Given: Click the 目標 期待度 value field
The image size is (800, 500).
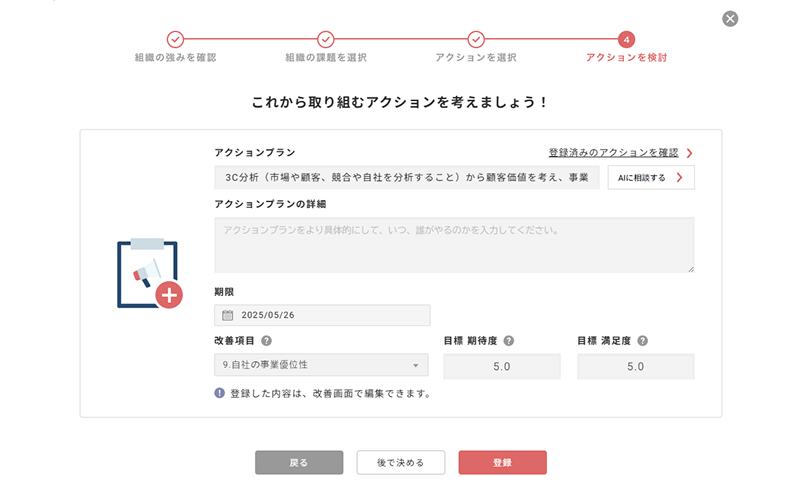Looking at the screenshot, I should tap(502, 366).
